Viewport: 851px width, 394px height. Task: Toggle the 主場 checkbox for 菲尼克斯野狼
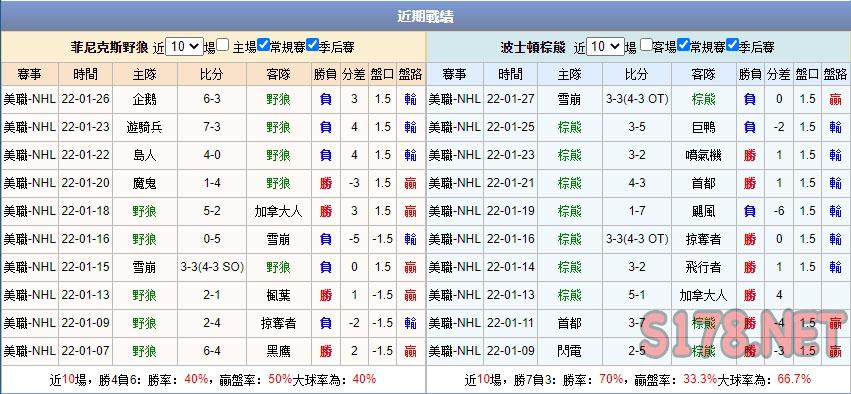click(223, 45)
